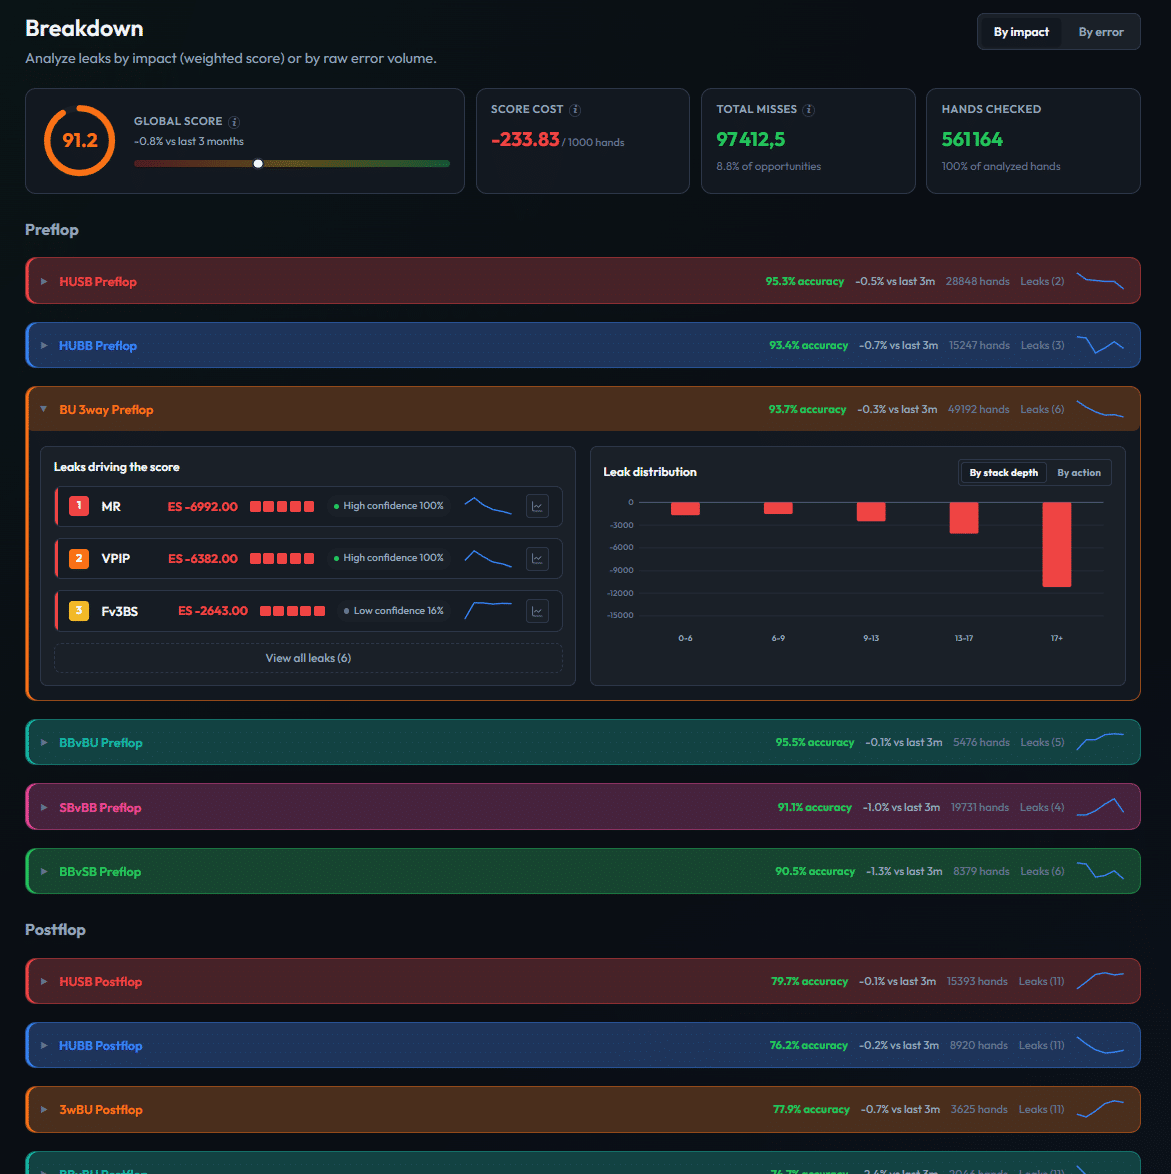
Task: Click VPIP severity red squares indicator
Action: pyautogui.click(x=282, y=559)
